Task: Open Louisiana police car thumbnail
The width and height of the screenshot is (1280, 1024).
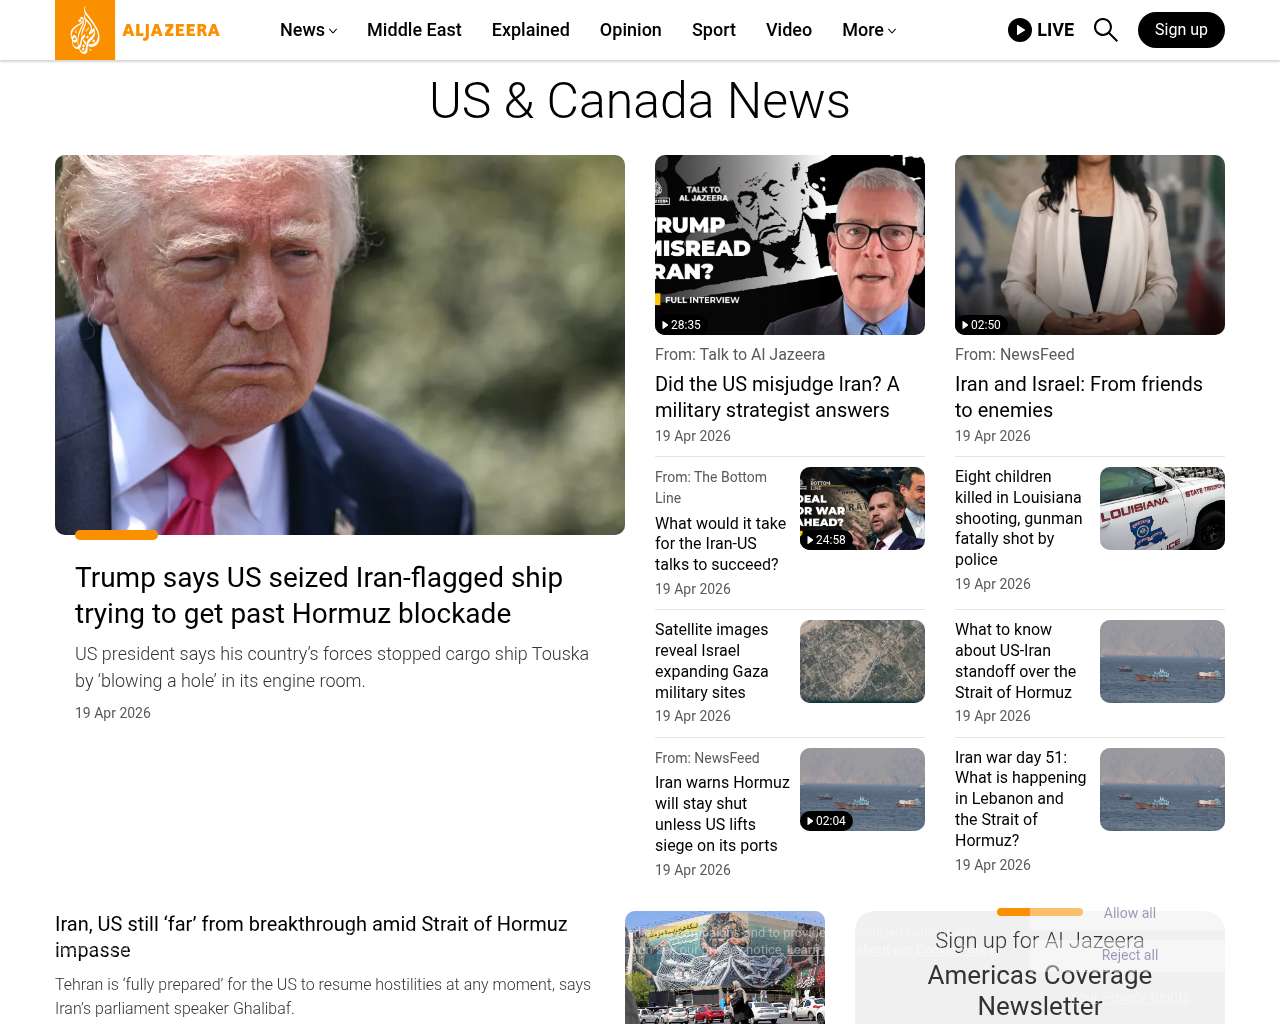Action: coord(1162,508)
